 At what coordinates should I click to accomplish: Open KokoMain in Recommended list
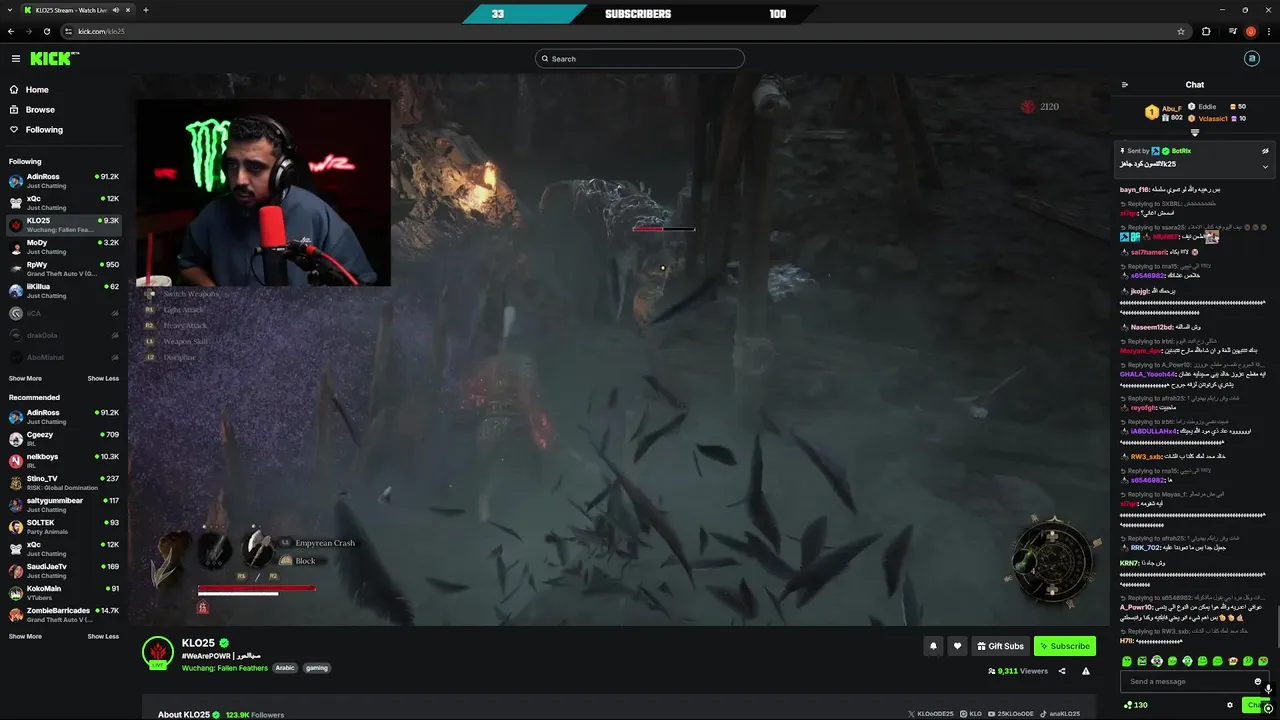click(64, 593)
